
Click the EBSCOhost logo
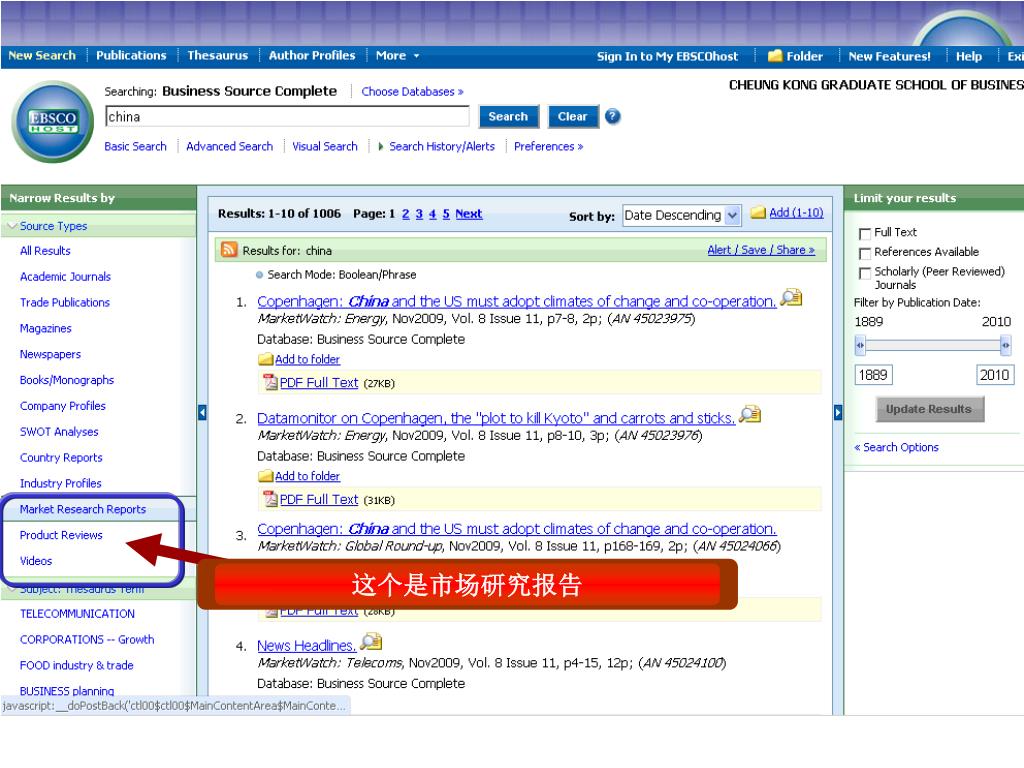point(53,121)
